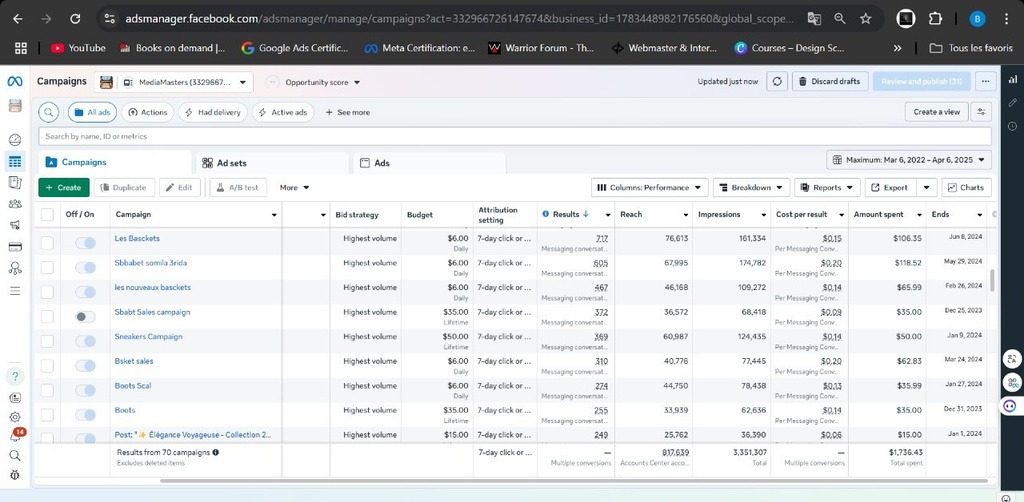This screenshot has height=502, width=1024.
Task: Open browser extensions puzzle icon
Action: point(935,19)
